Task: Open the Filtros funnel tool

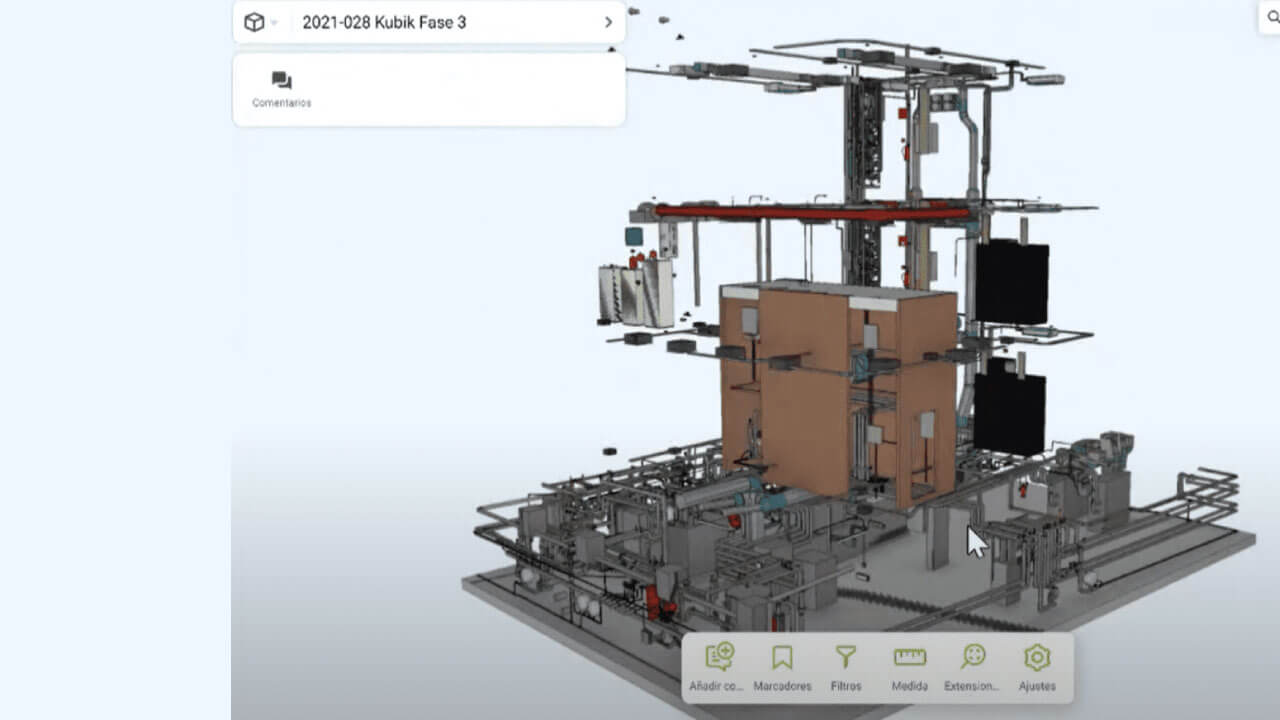Action: click(x=846, y=667)
